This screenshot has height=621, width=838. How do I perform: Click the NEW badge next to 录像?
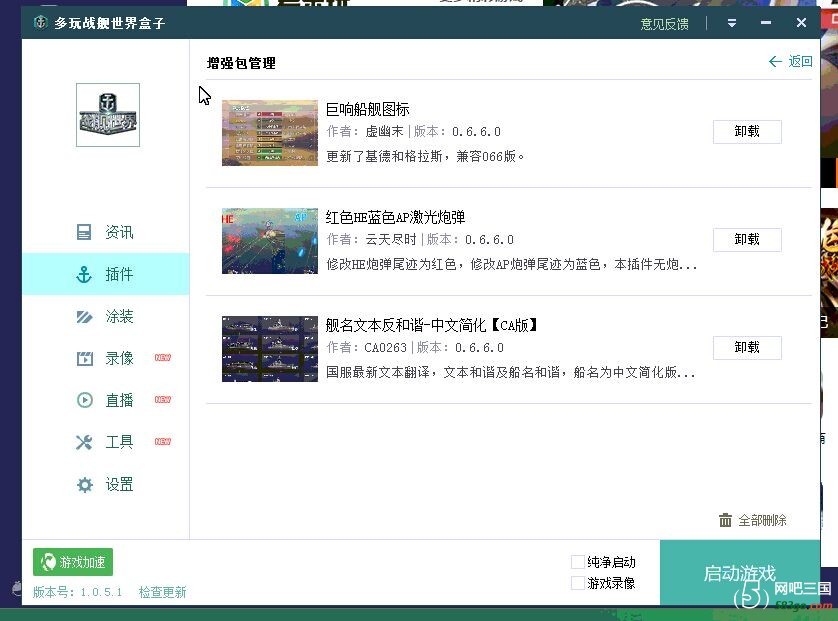click(x=162, y=358)
